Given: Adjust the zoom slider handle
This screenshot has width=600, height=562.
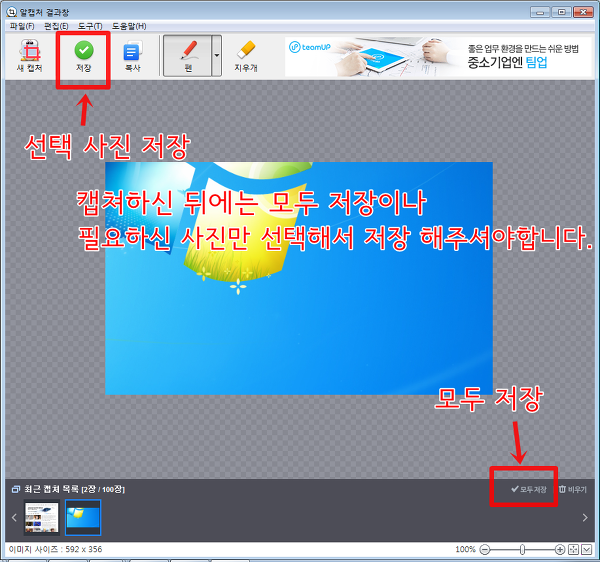Looking at the screenshot, I should (x=522, y=550).
